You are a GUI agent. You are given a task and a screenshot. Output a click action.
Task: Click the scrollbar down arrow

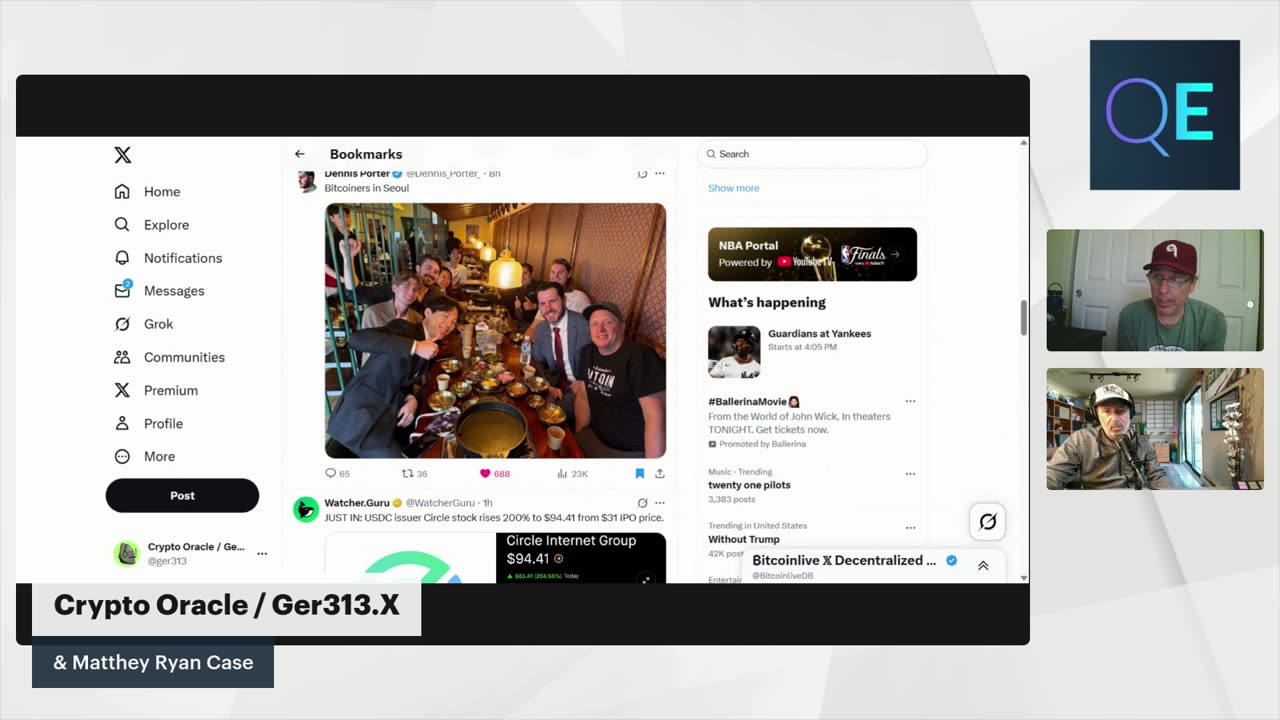pos(1023,577)
